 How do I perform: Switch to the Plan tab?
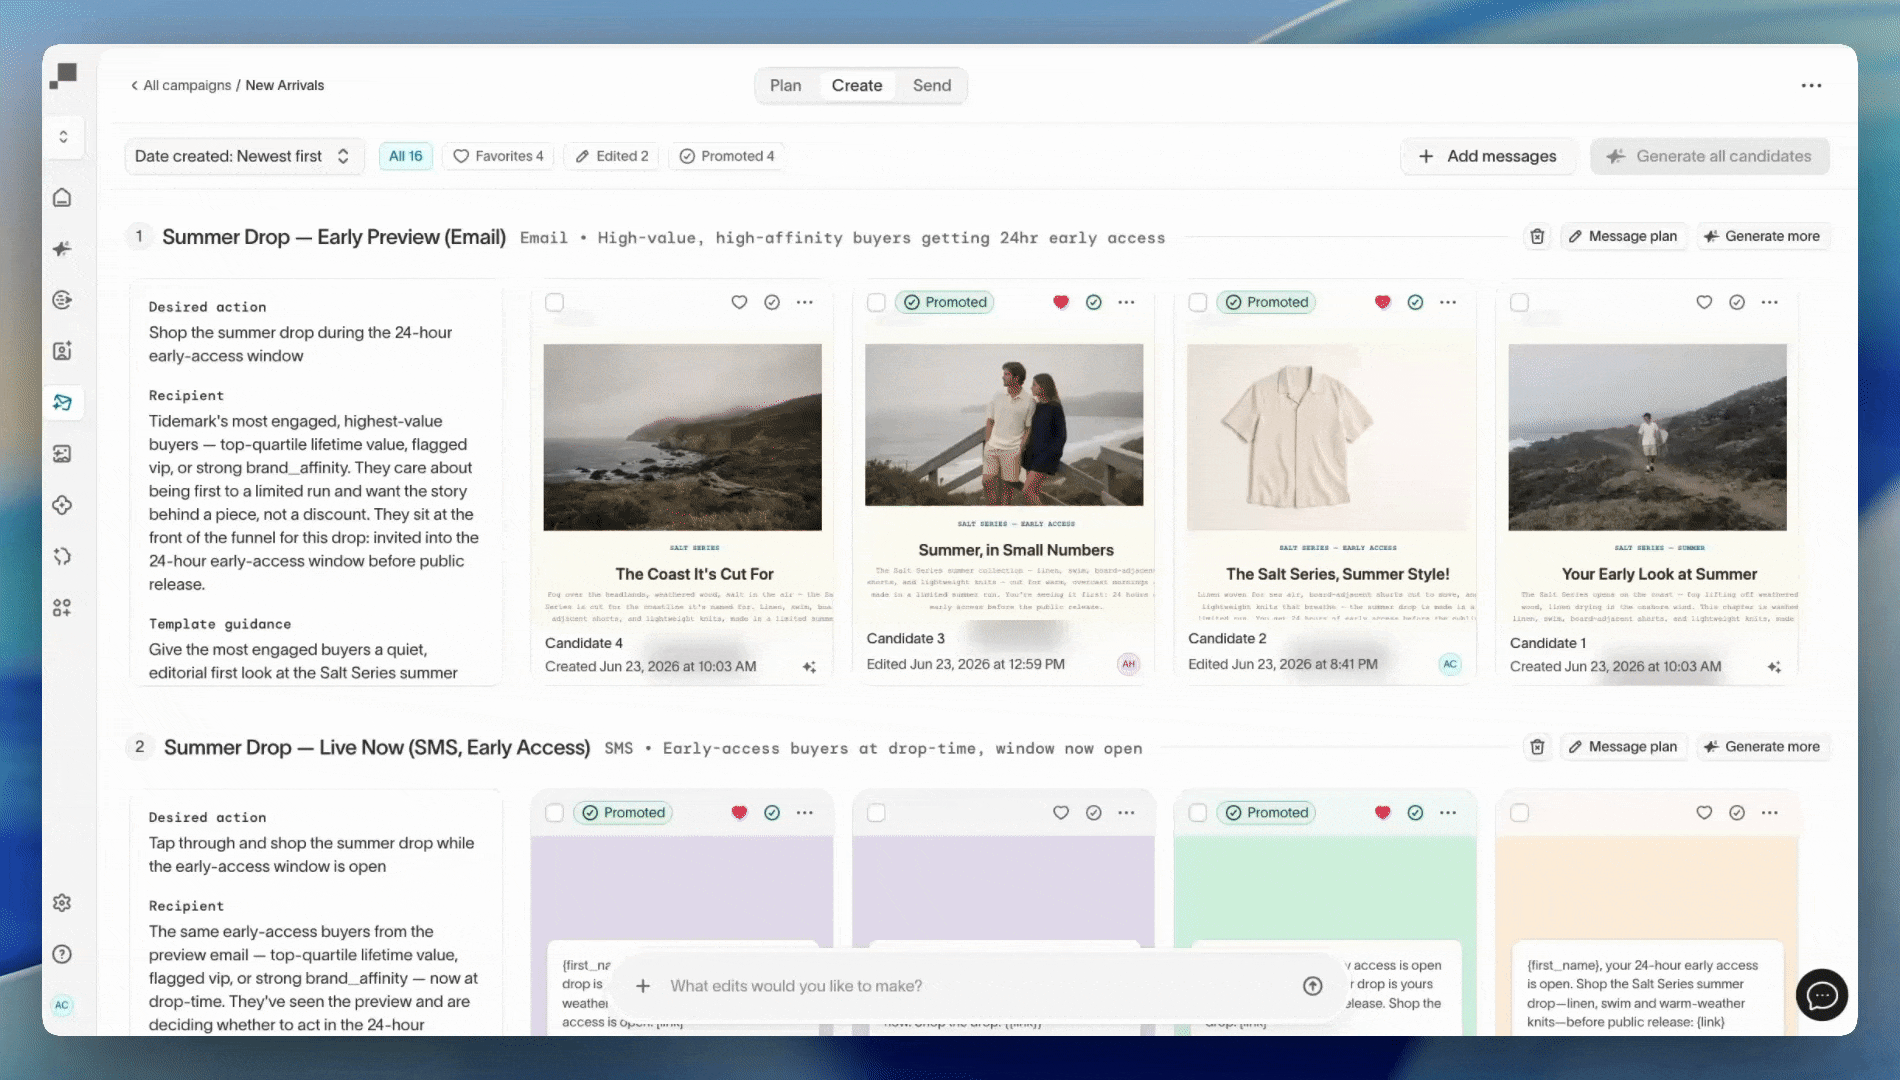click(786, 86)
